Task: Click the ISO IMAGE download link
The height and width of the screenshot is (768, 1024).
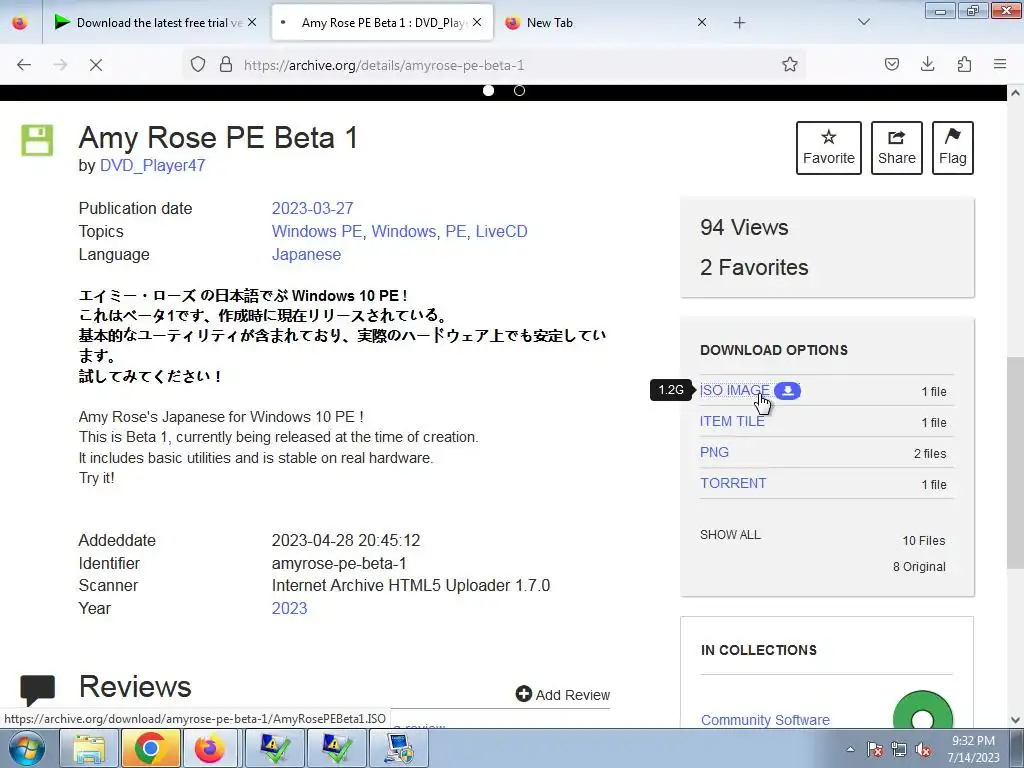Action: [734, 391]
